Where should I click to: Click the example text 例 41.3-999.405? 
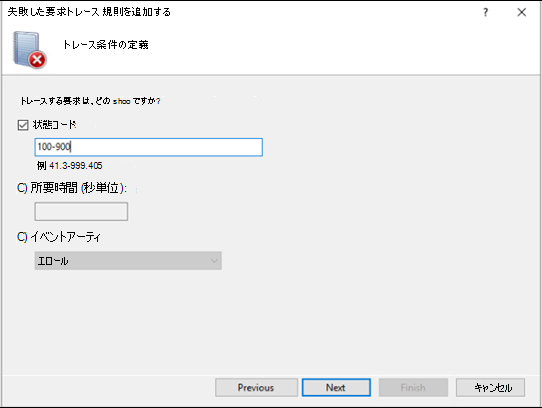69,166
